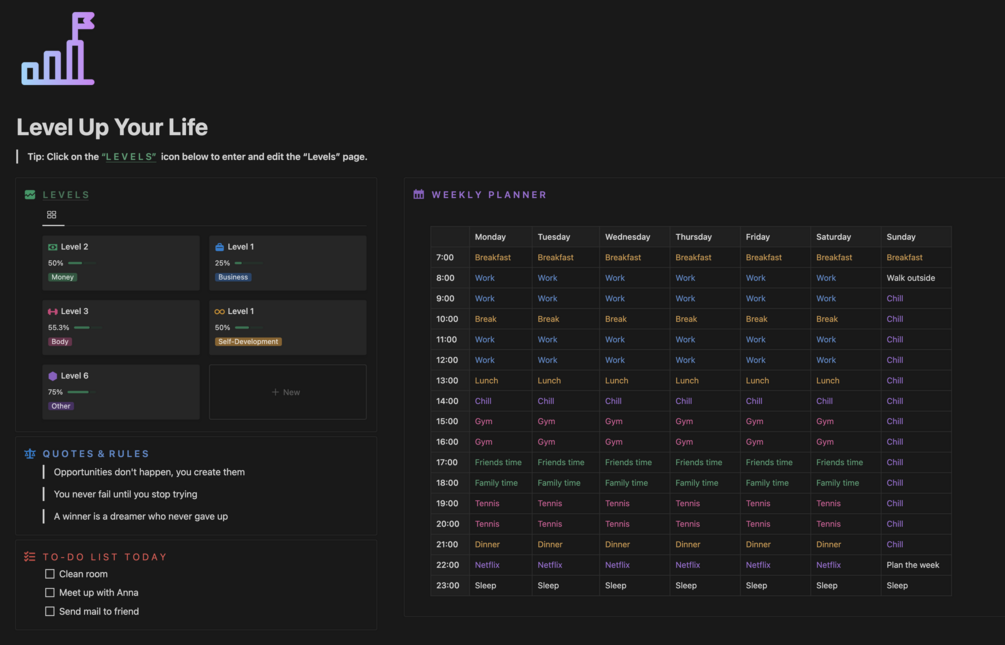This screenshot has width=1005, height=645.
Task: Click the briefcase icon on the Business card
Action: pyautogui.click(x=220, y=247)
